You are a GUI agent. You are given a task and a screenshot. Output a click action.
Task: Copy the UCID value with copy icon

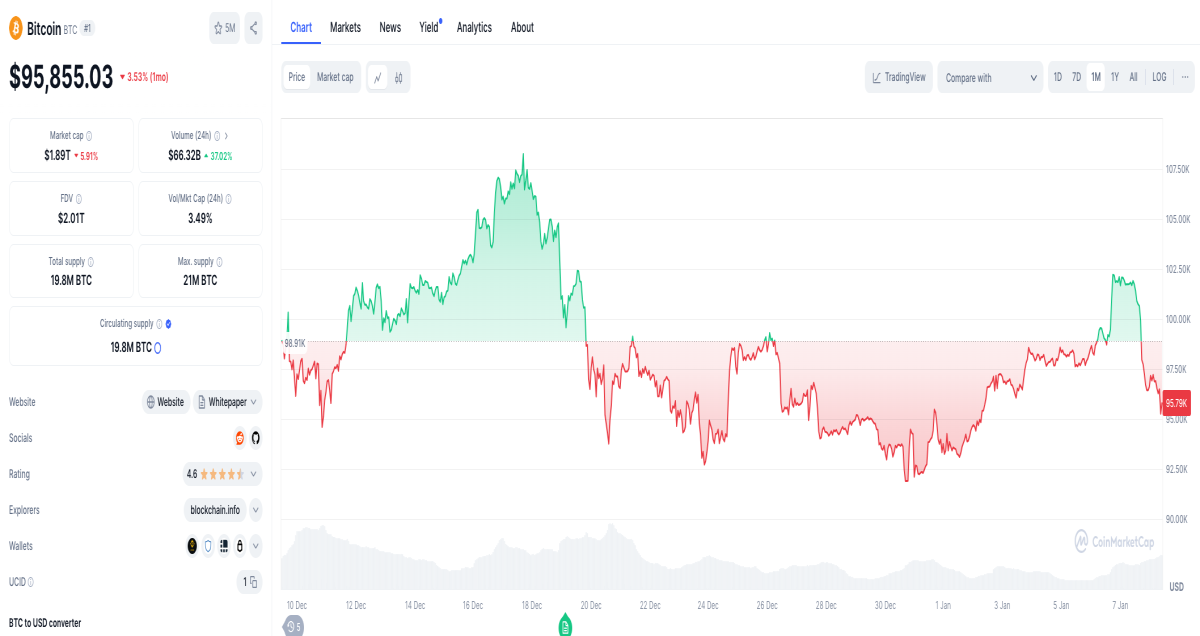250,582
